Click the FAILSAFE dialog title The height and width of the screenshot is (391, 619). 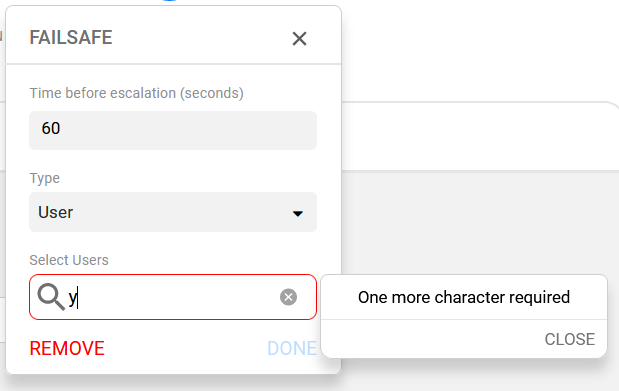pyautogui.click(x=71, y=38)
